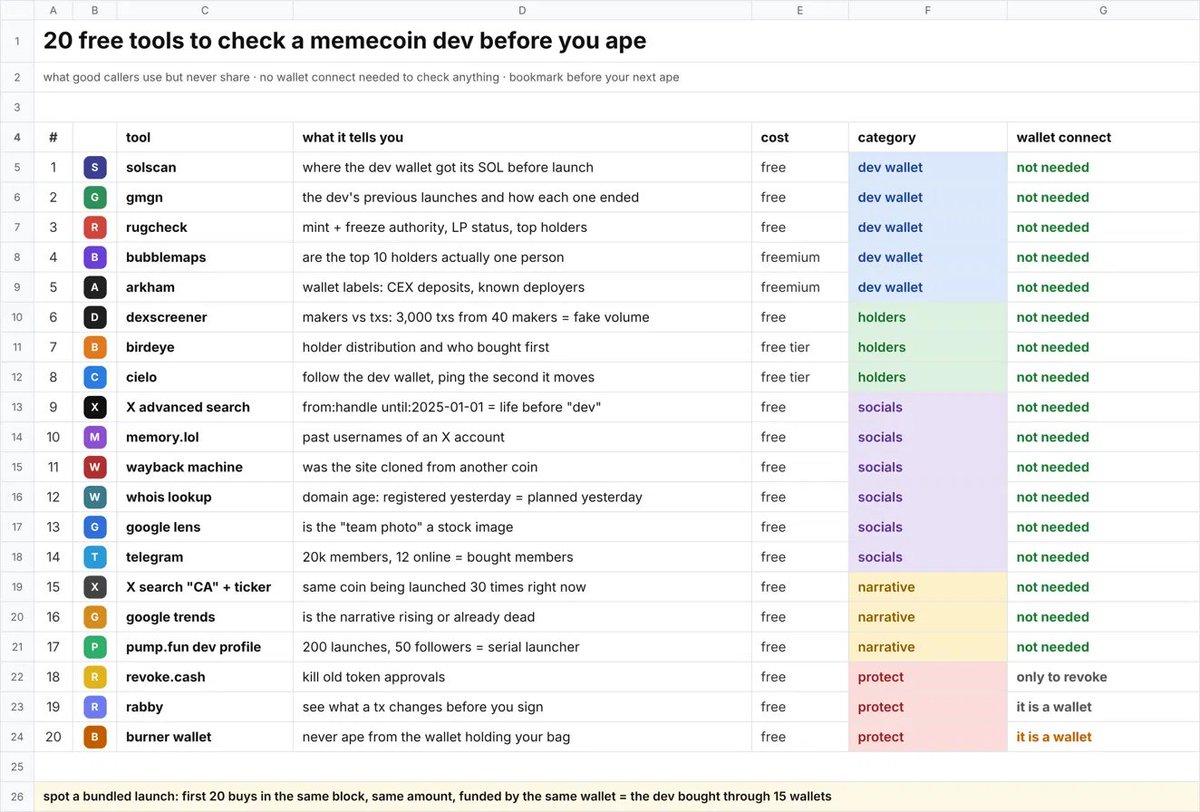This screenshot has height=812, width=1200.
Task: Click the 'what it tells you' header cell
Action: tap(522, 137)
